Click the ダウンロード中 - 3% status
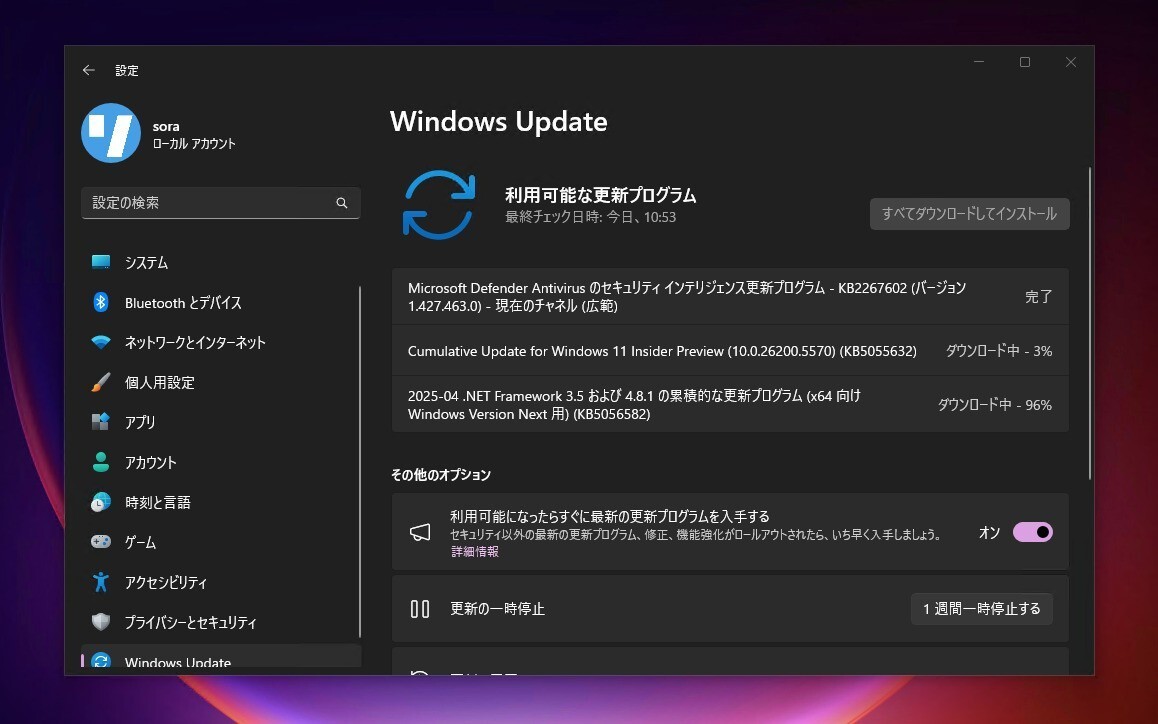This screenshot has height=724, width=1158. pyautogui.click(x=998, y=351)
